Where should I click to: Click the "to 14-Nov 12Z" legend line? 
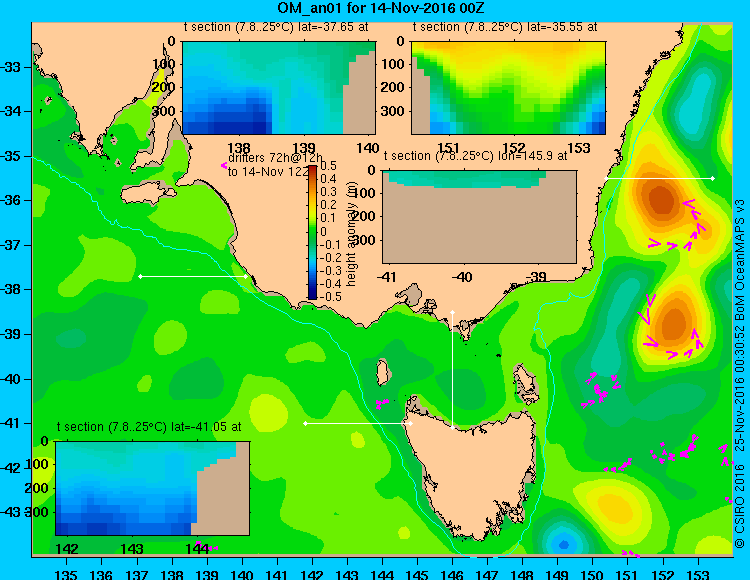pos(268,172)
